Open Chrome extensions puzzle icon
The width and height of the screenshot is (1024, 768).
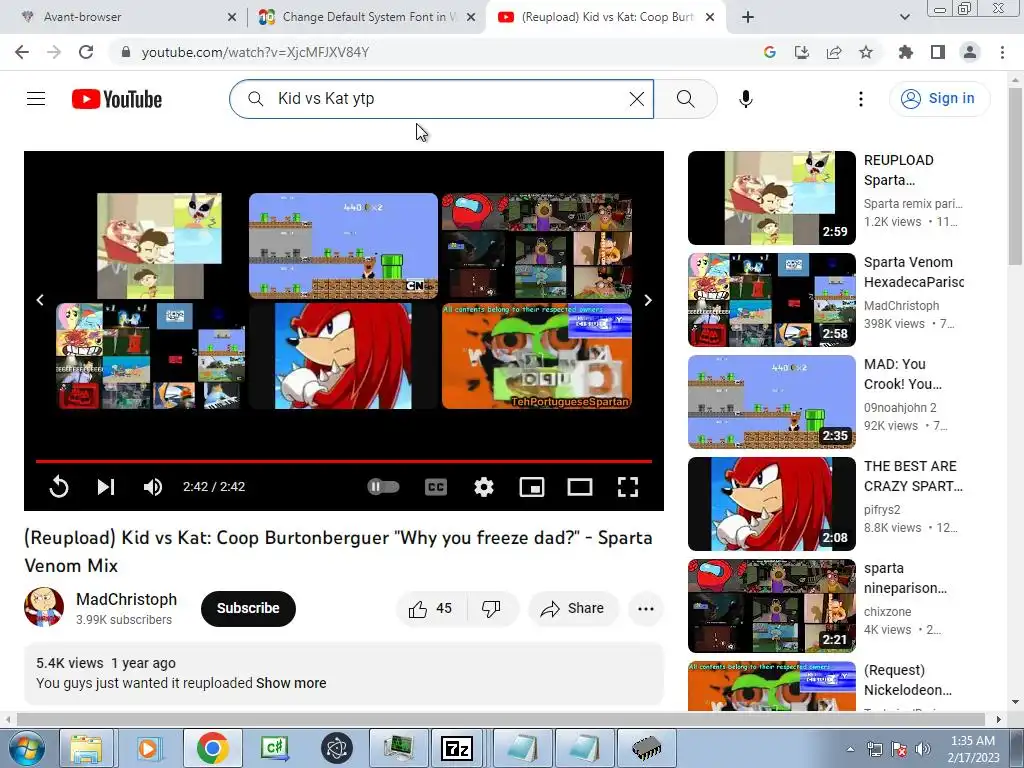(x=906, y=52)
